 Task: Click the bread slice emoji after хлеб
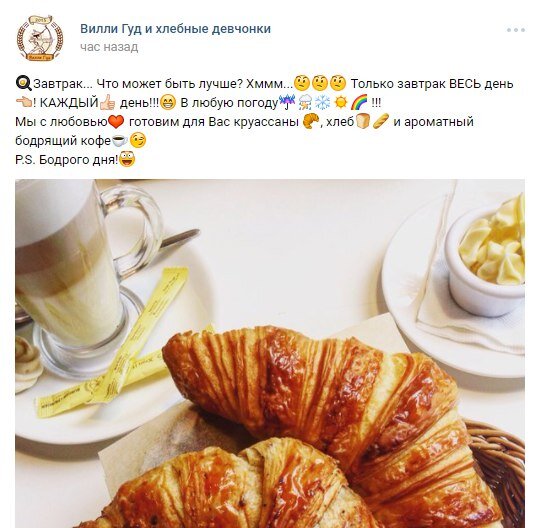pos(363,121)
